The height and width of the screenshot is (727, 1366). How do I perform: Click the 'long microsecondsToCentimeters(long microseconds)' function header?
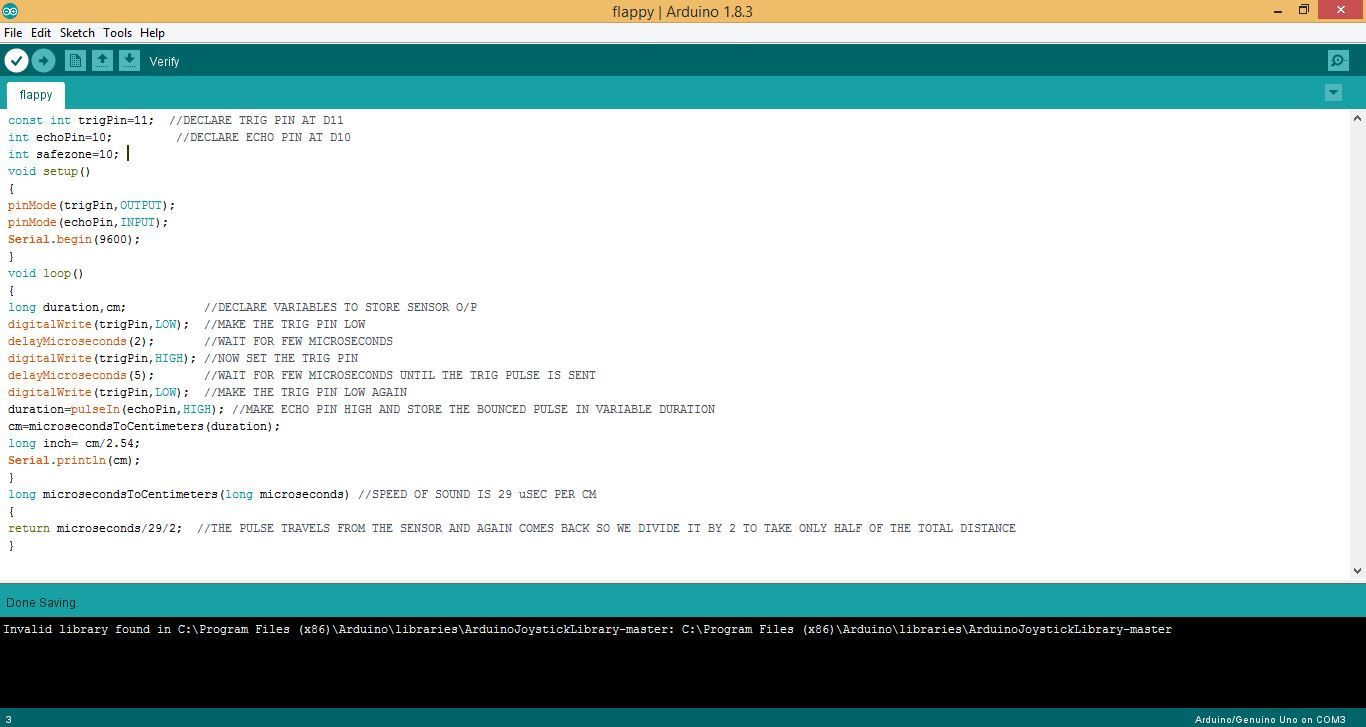tap(179, 494)
